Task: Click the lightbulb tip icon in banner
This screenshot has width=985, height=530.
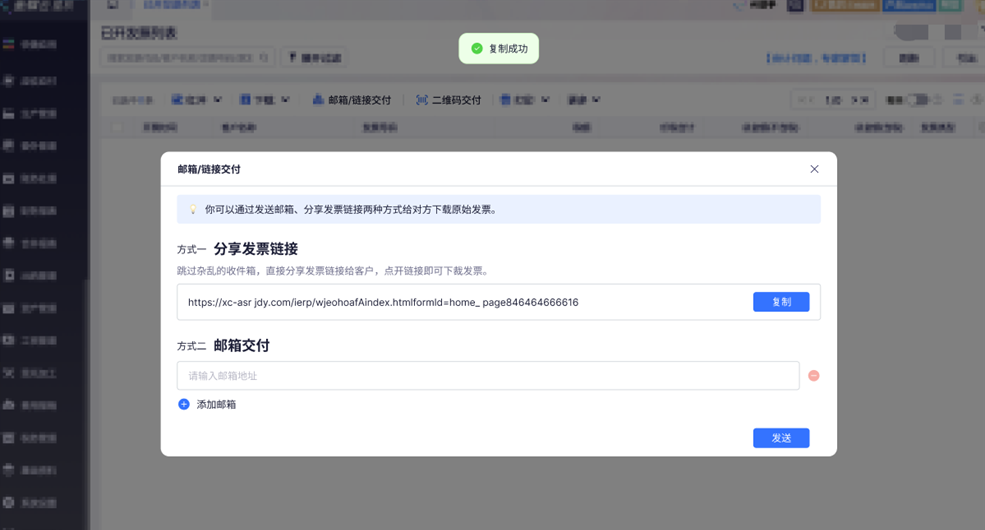Action: click(x=193, y=210)
